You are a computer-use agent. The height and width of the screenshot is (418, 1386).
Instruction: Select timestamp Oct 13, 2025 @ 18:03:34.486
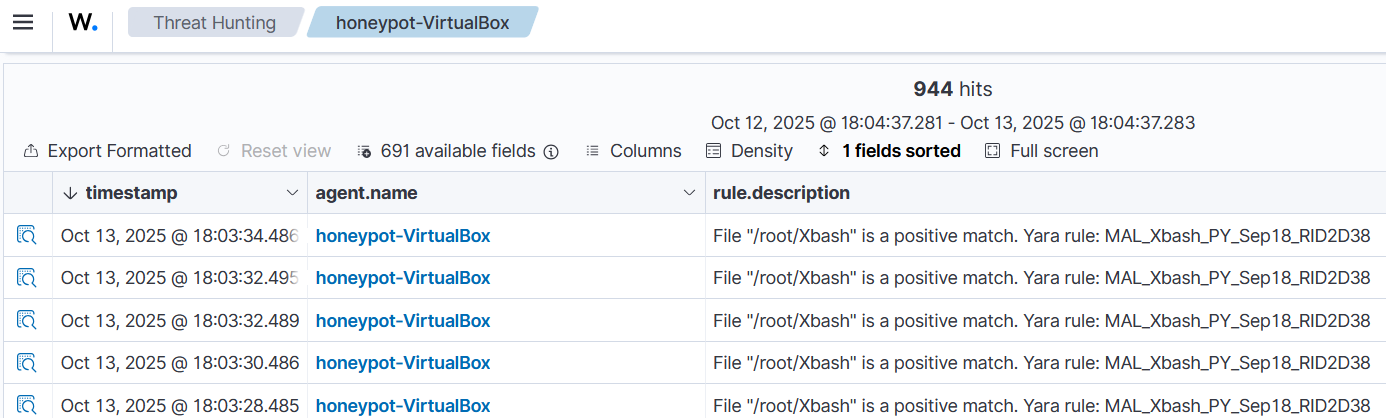[x=180, y=236]
